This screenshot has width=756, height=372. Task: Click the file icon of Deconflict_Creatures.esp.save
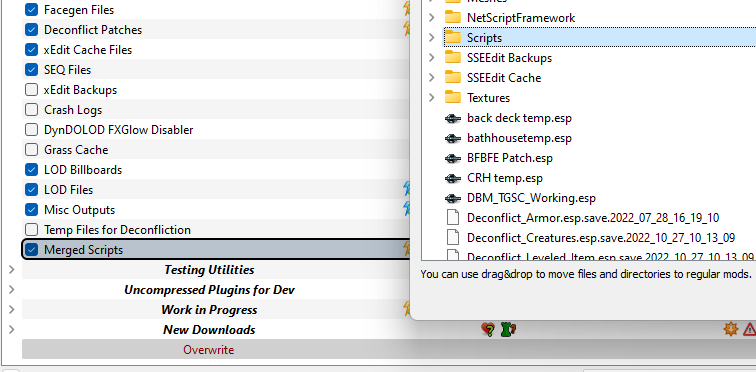453,238
